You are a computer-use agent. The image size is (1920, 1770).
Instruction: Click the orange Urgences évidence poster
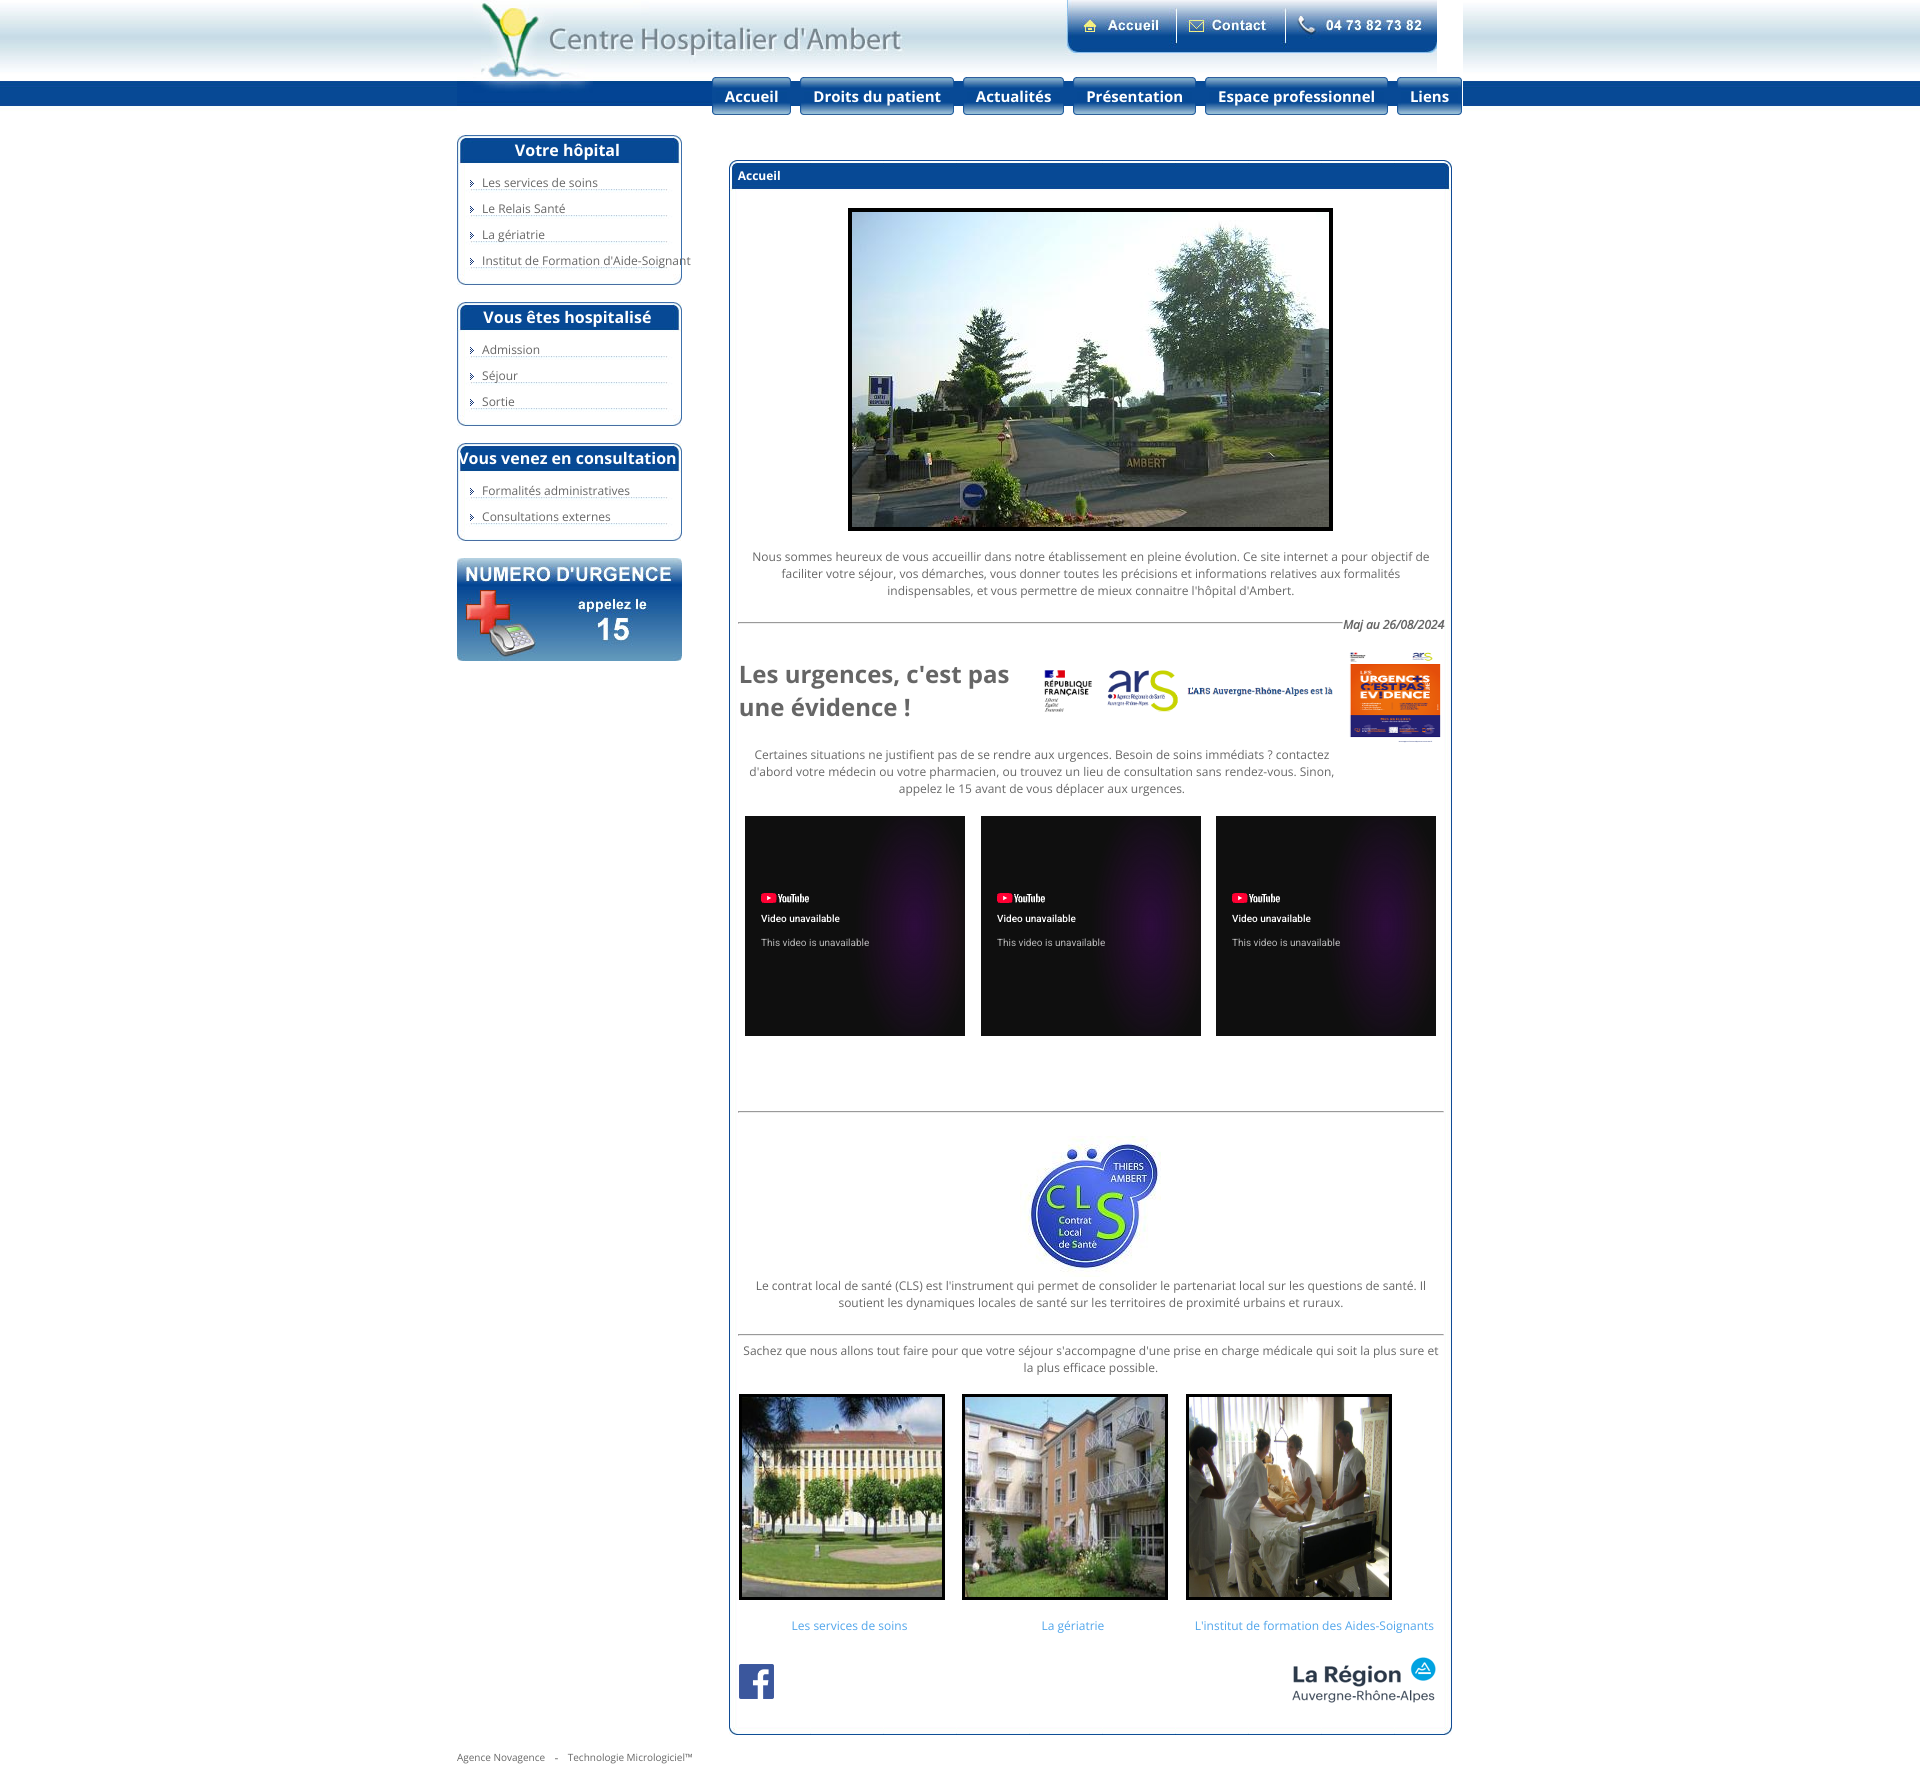tap(1395, 695)
